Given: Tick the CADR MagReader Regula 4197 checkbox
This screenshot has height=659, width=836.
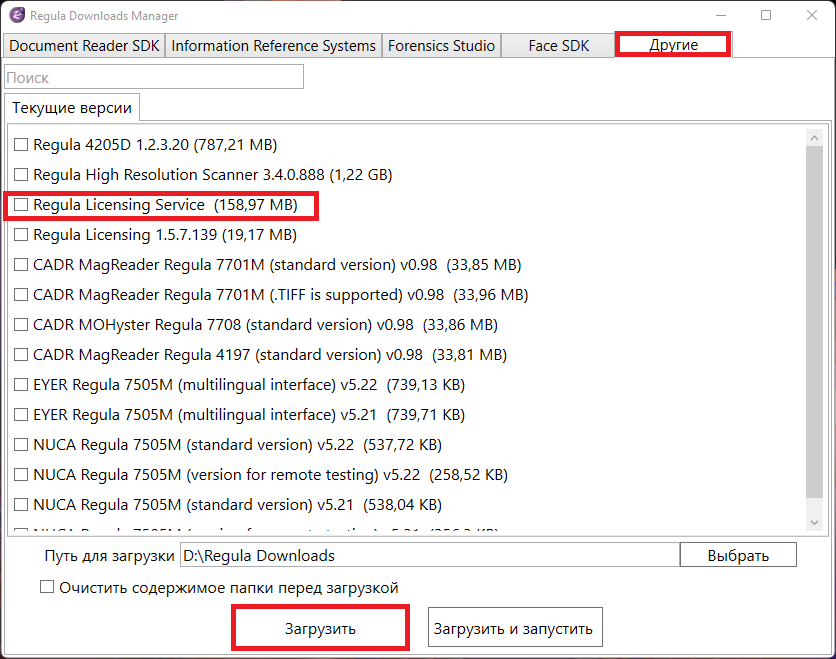Looking at the screenshot, I should 21,355.
